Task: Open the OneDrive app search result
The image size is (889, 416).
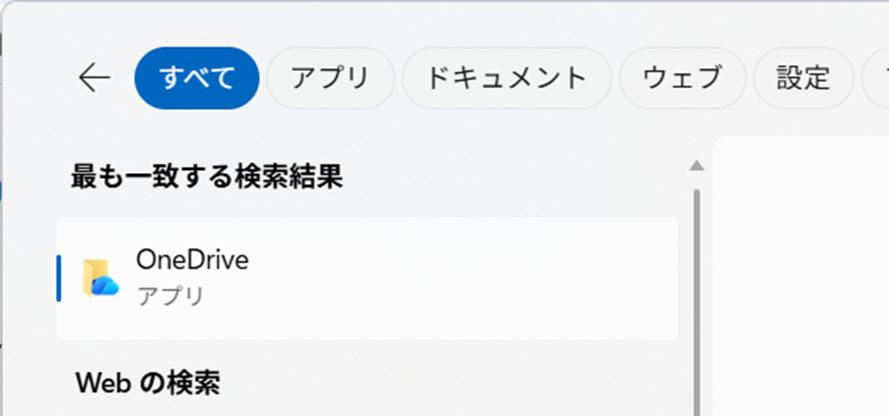Action: (366, 278)
